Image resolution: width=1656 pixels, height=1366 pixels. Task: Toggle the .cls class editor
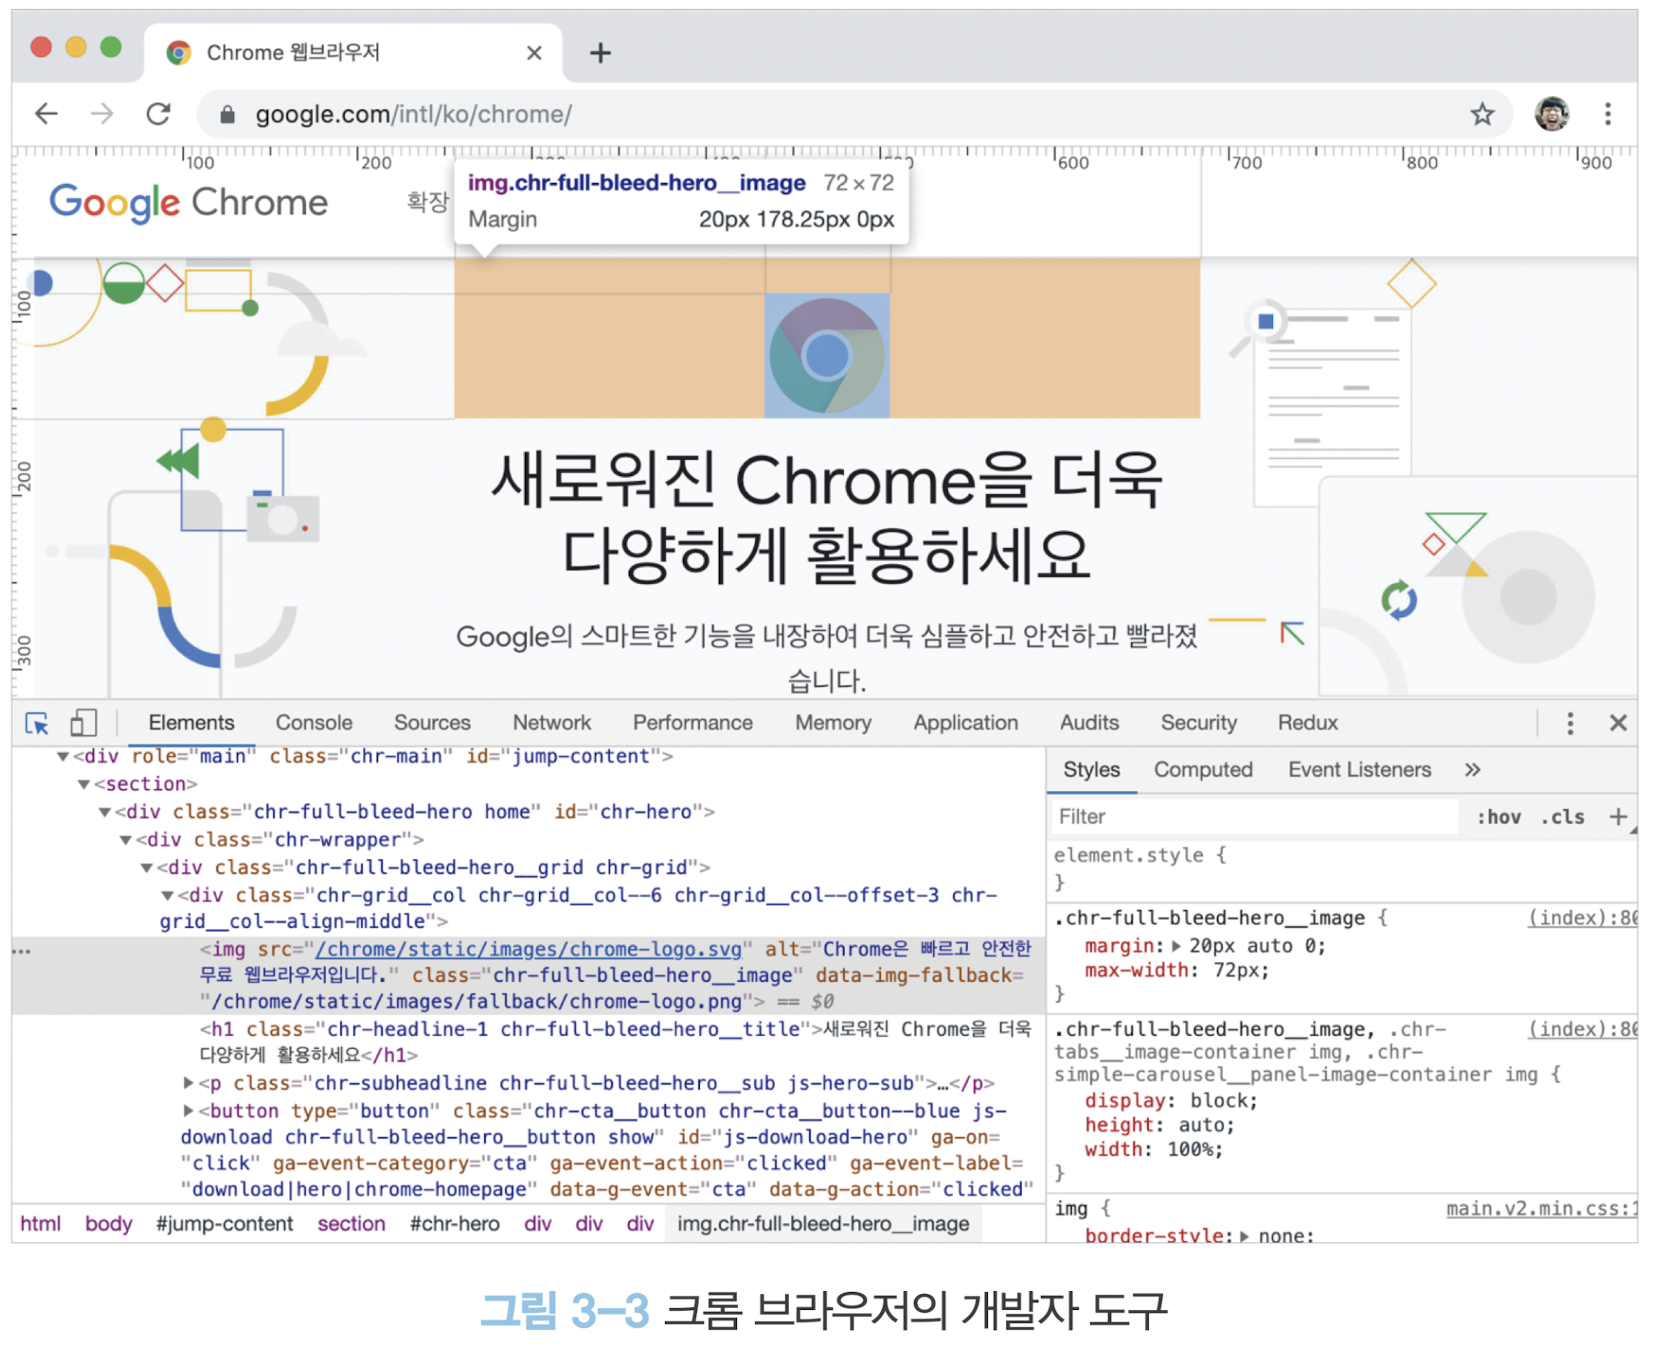(x=1563, y=817)
